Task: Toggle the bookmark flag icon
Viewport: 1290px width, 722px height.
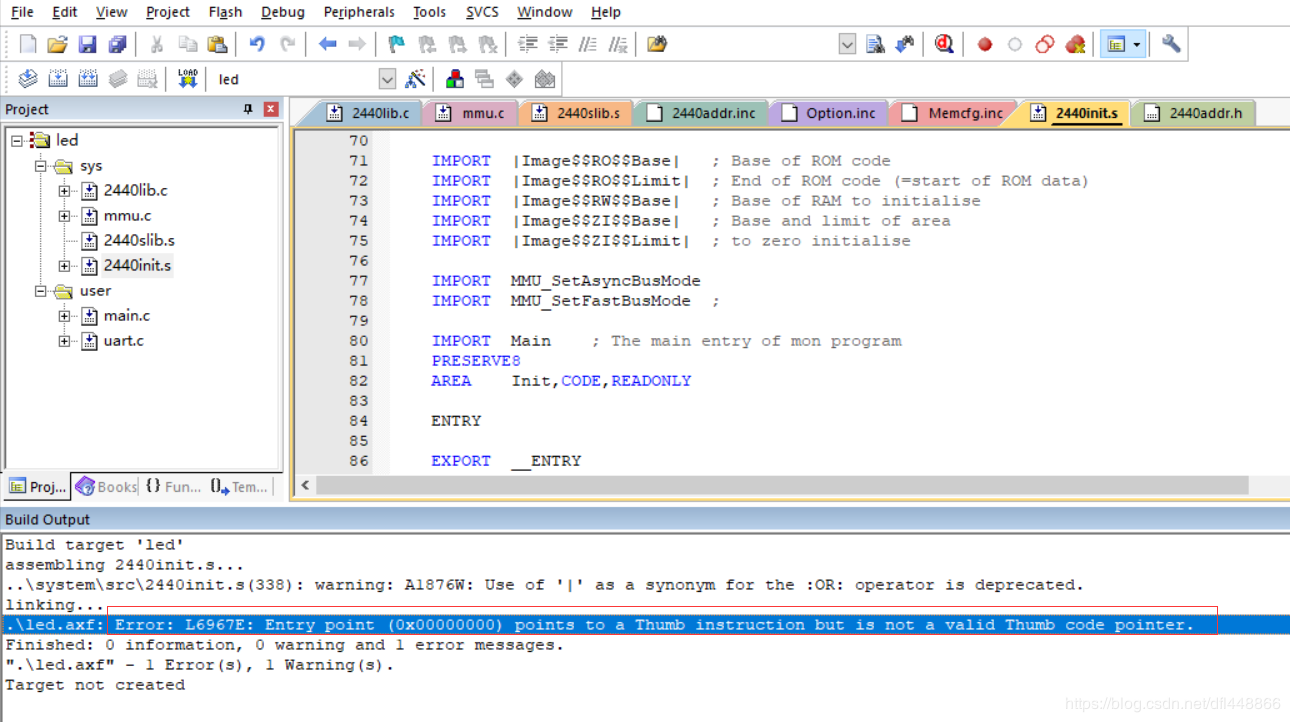Action: coord(396,44)
